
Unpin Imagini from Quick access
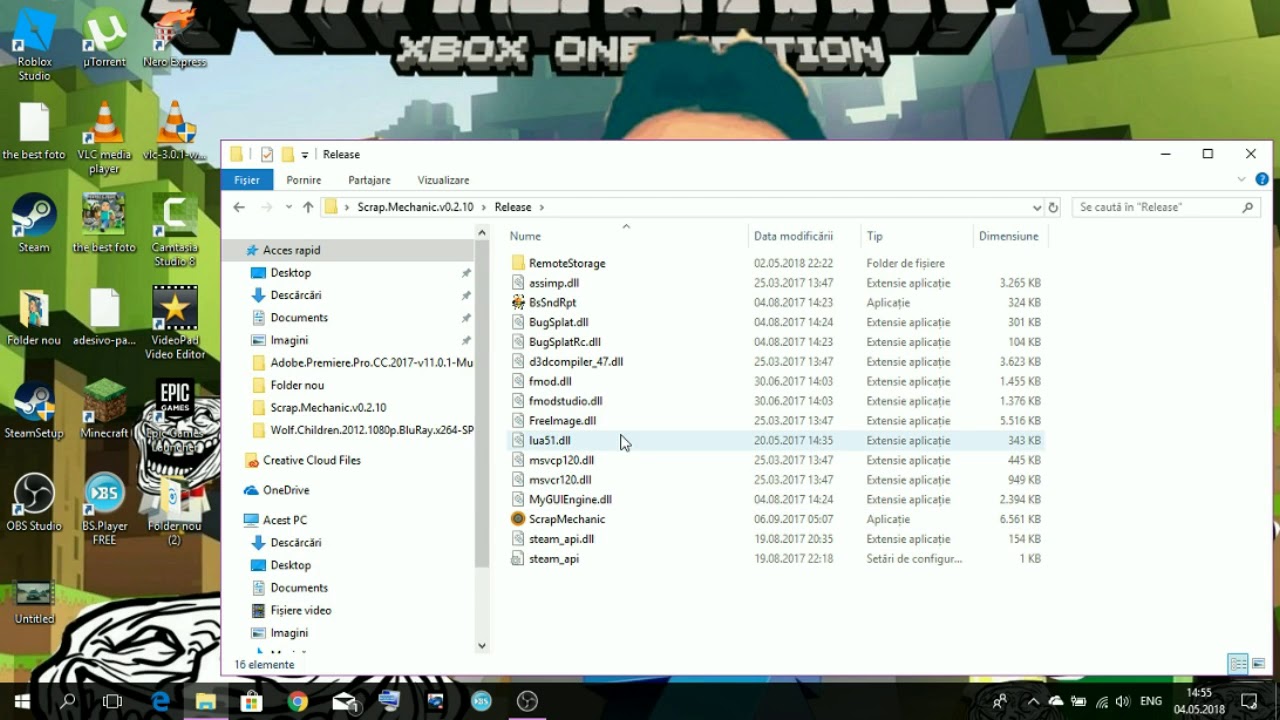point(466,340)
